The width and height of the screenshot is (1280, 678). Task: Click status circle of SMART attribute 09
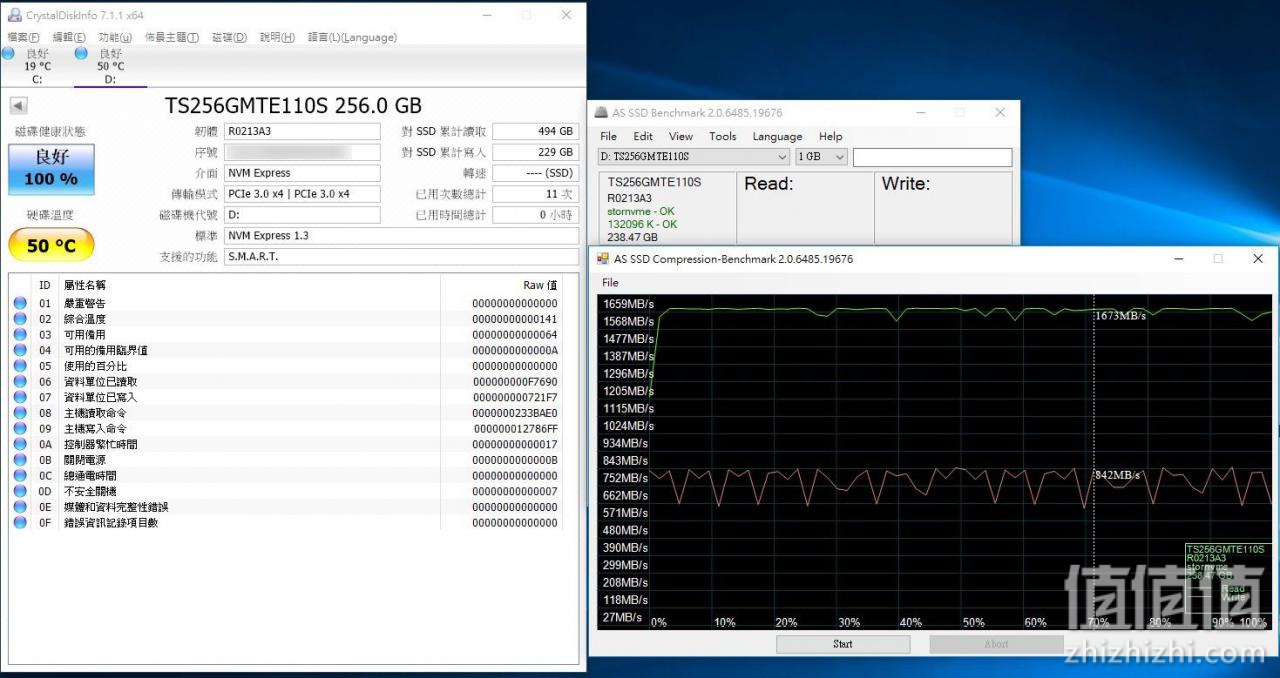coord(20,428)
